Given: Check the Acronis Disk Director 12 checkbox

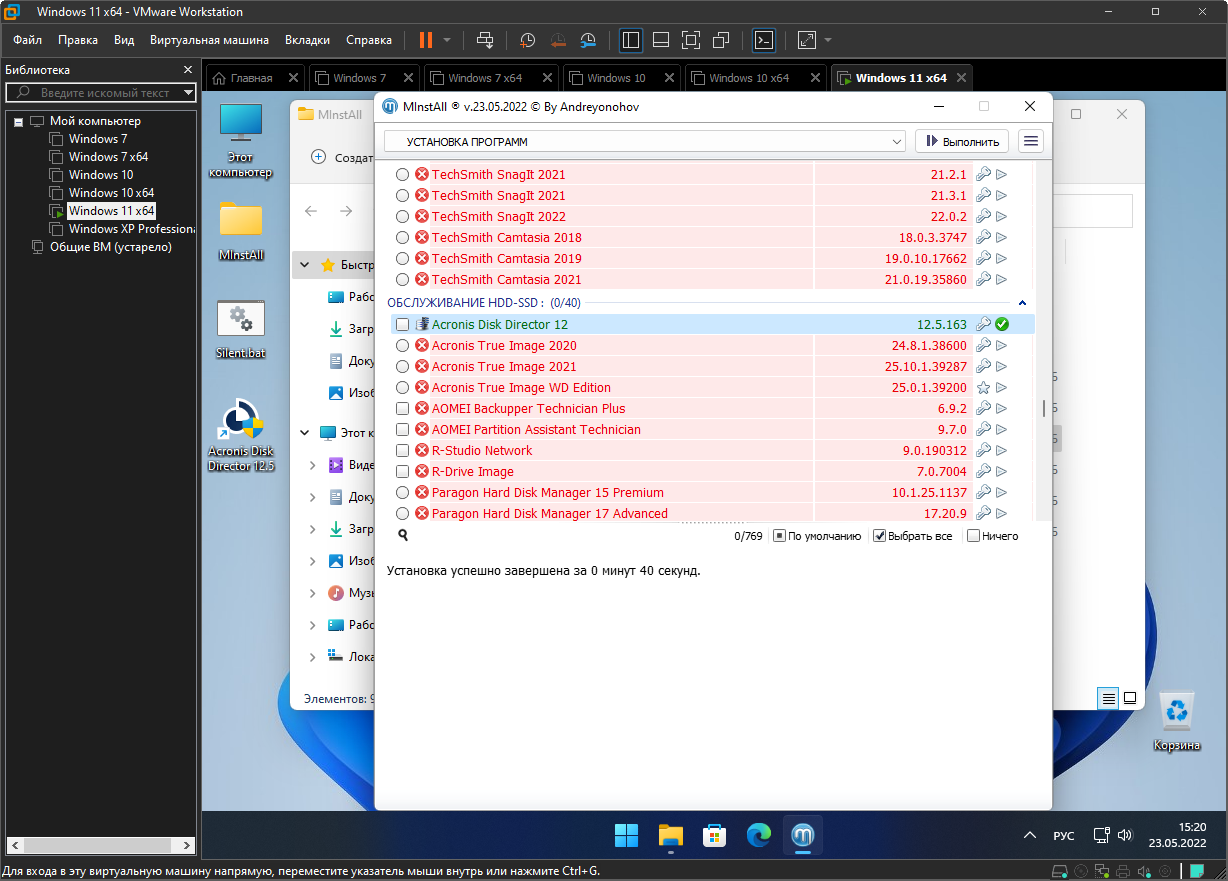Looking at the screenshot, I should [x=402, y=325].
